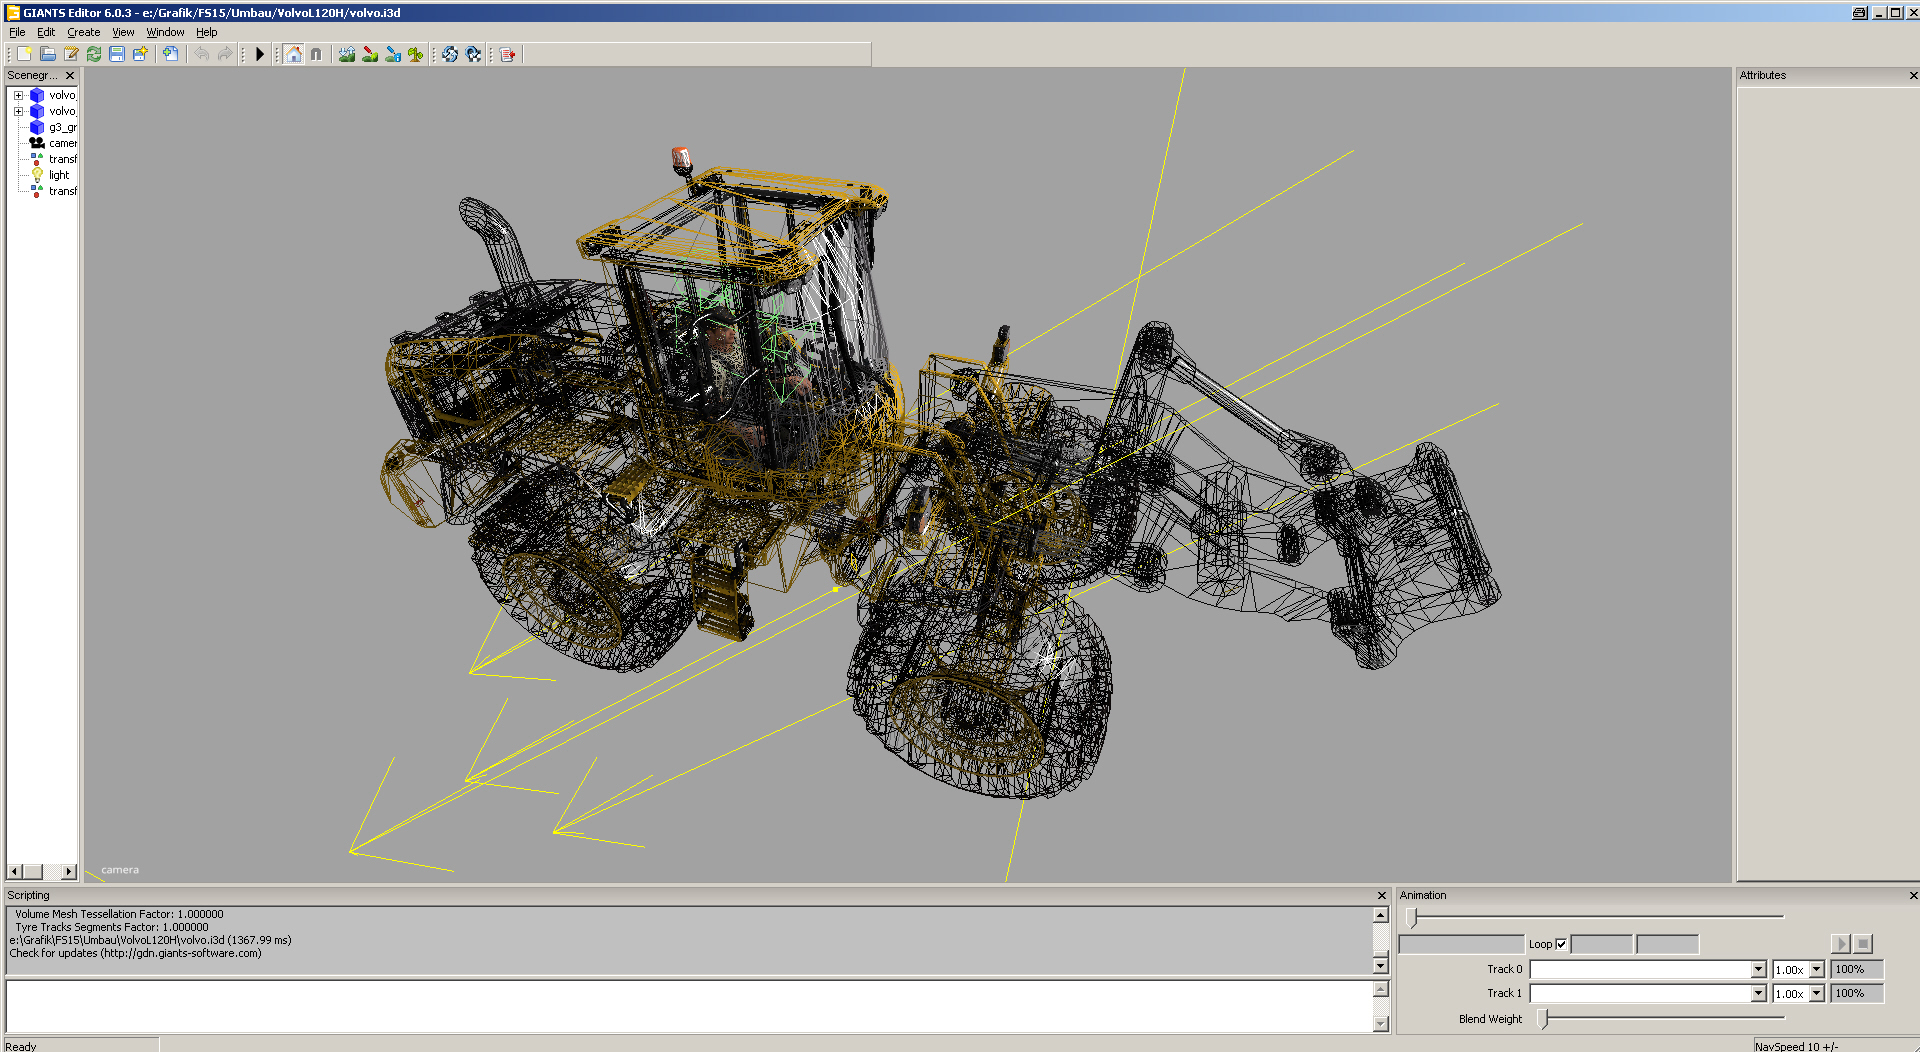Viewport: 1920px width, 1052px height.
Task: Click the green Reload arrows icon
Action: point(94,54)
